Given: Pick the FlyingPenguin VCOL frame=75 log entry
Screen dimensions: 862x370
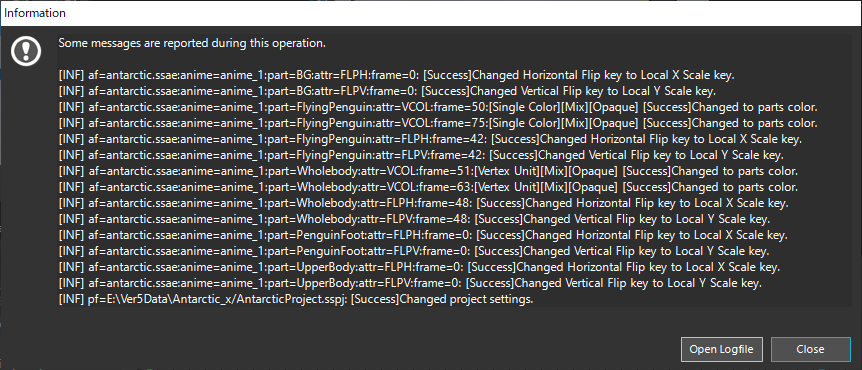Looking at the screenshot, I should (x=438, y=123).
